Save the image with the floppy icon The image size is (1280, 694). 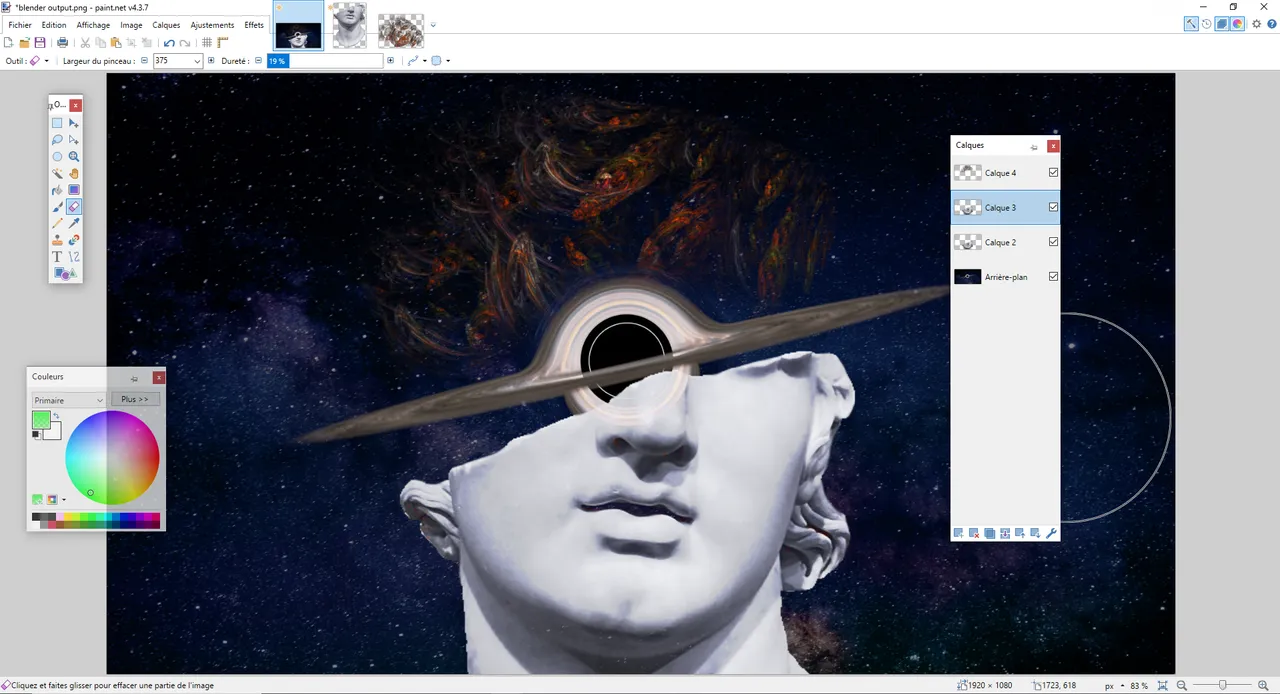(40, 43)
